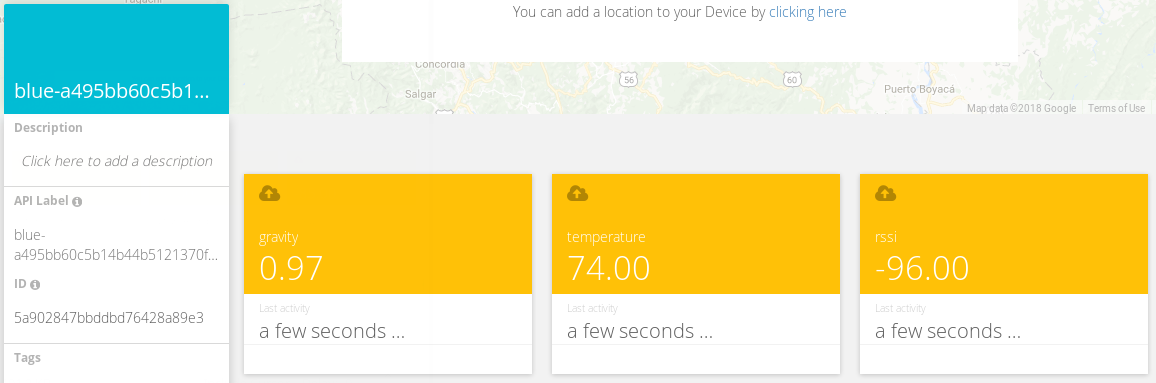This screenshot has height=383, width=1156.
Task: Open the rssi variable card
Action: click(1004, 274)
